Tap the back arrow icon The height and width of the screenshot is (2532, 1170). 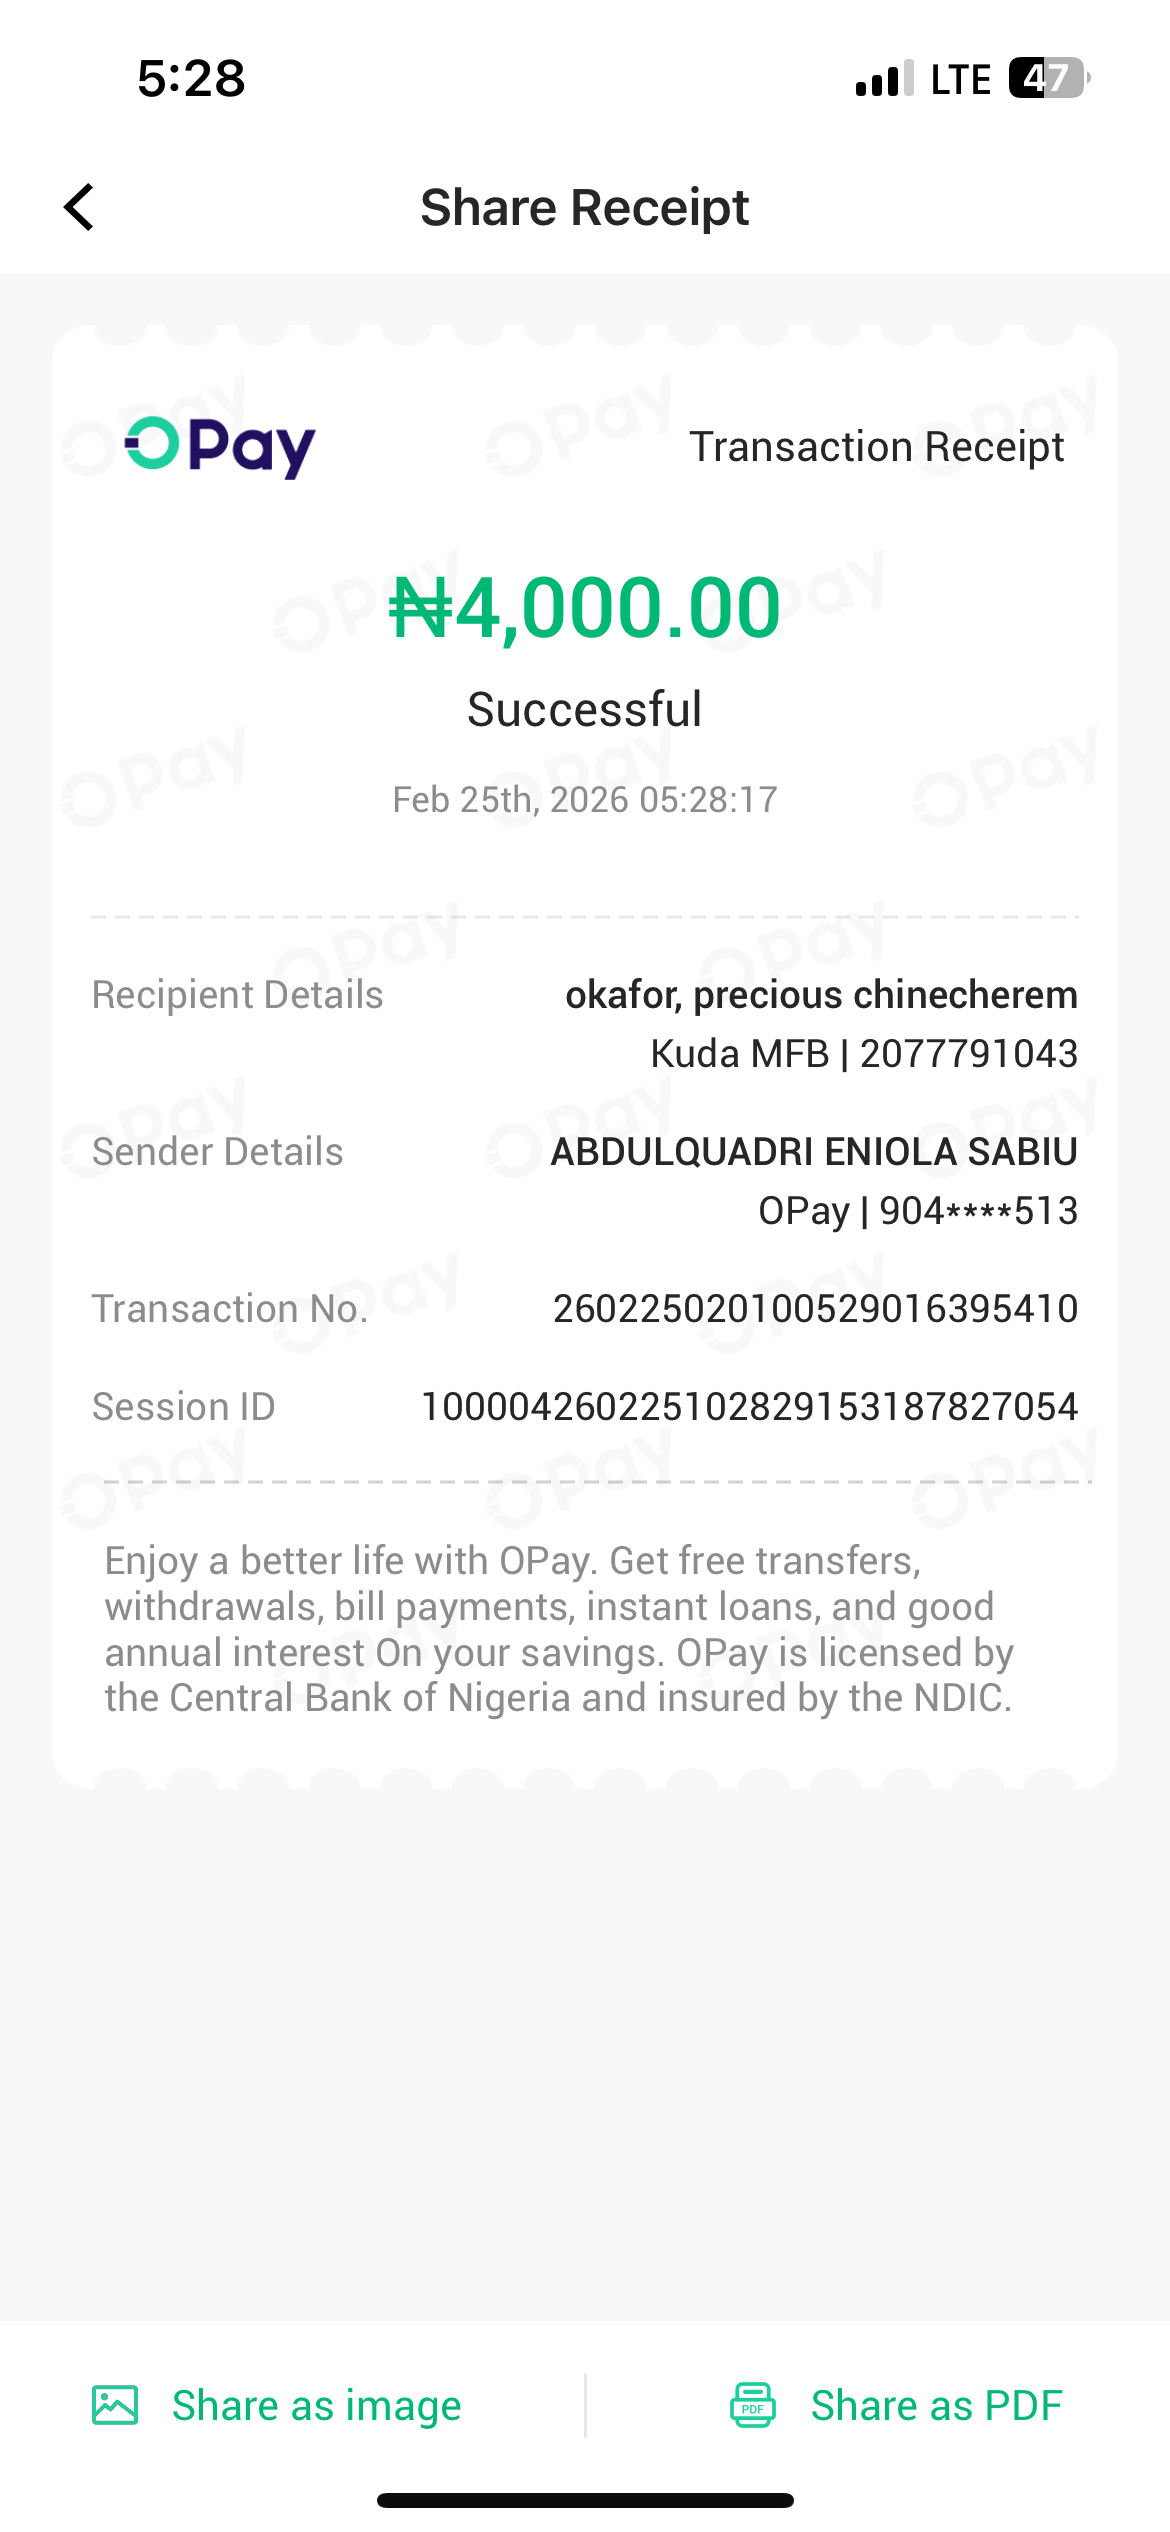79,207
